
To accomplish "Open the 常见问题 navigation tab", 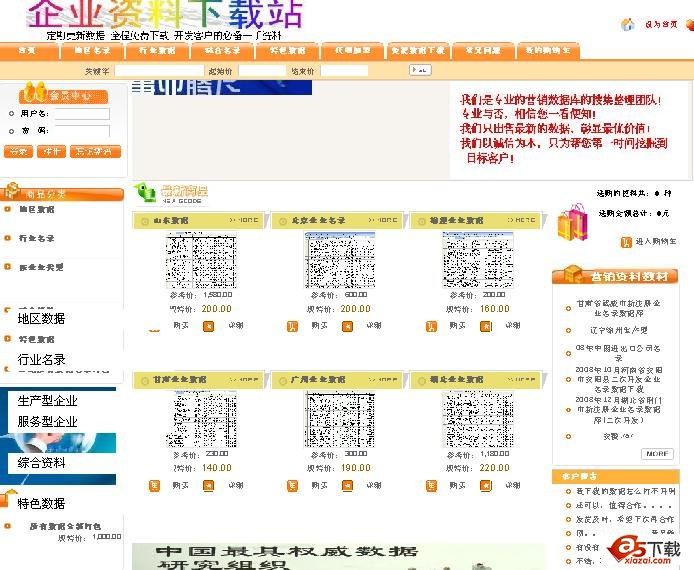I will (x=483, y=50).
